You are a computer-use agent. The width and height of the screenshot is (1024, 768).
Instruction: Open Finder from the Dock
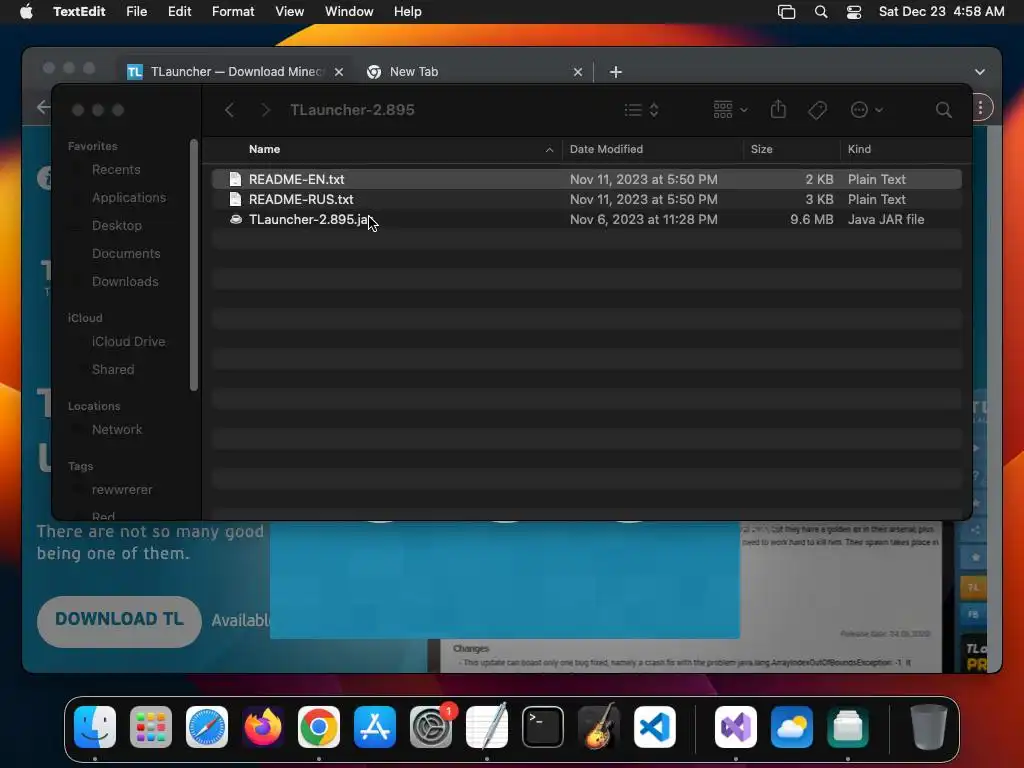point(95,727)
